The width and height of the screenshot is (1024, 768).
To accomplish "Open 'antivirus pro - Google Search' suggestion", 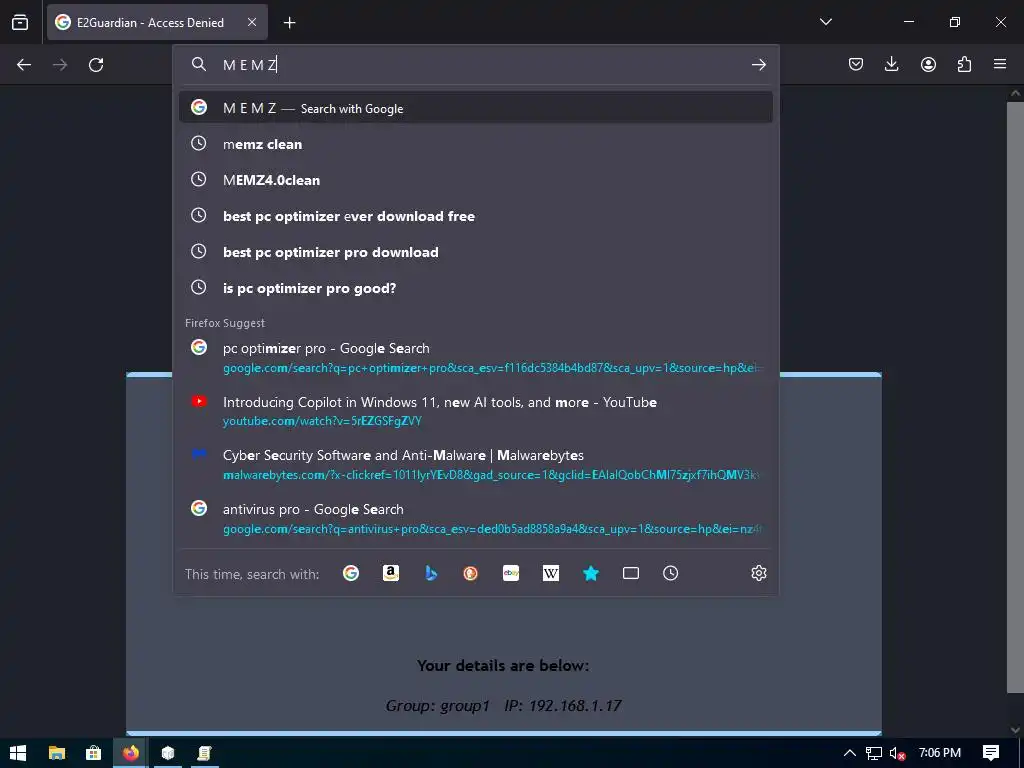I will point(475,518).
